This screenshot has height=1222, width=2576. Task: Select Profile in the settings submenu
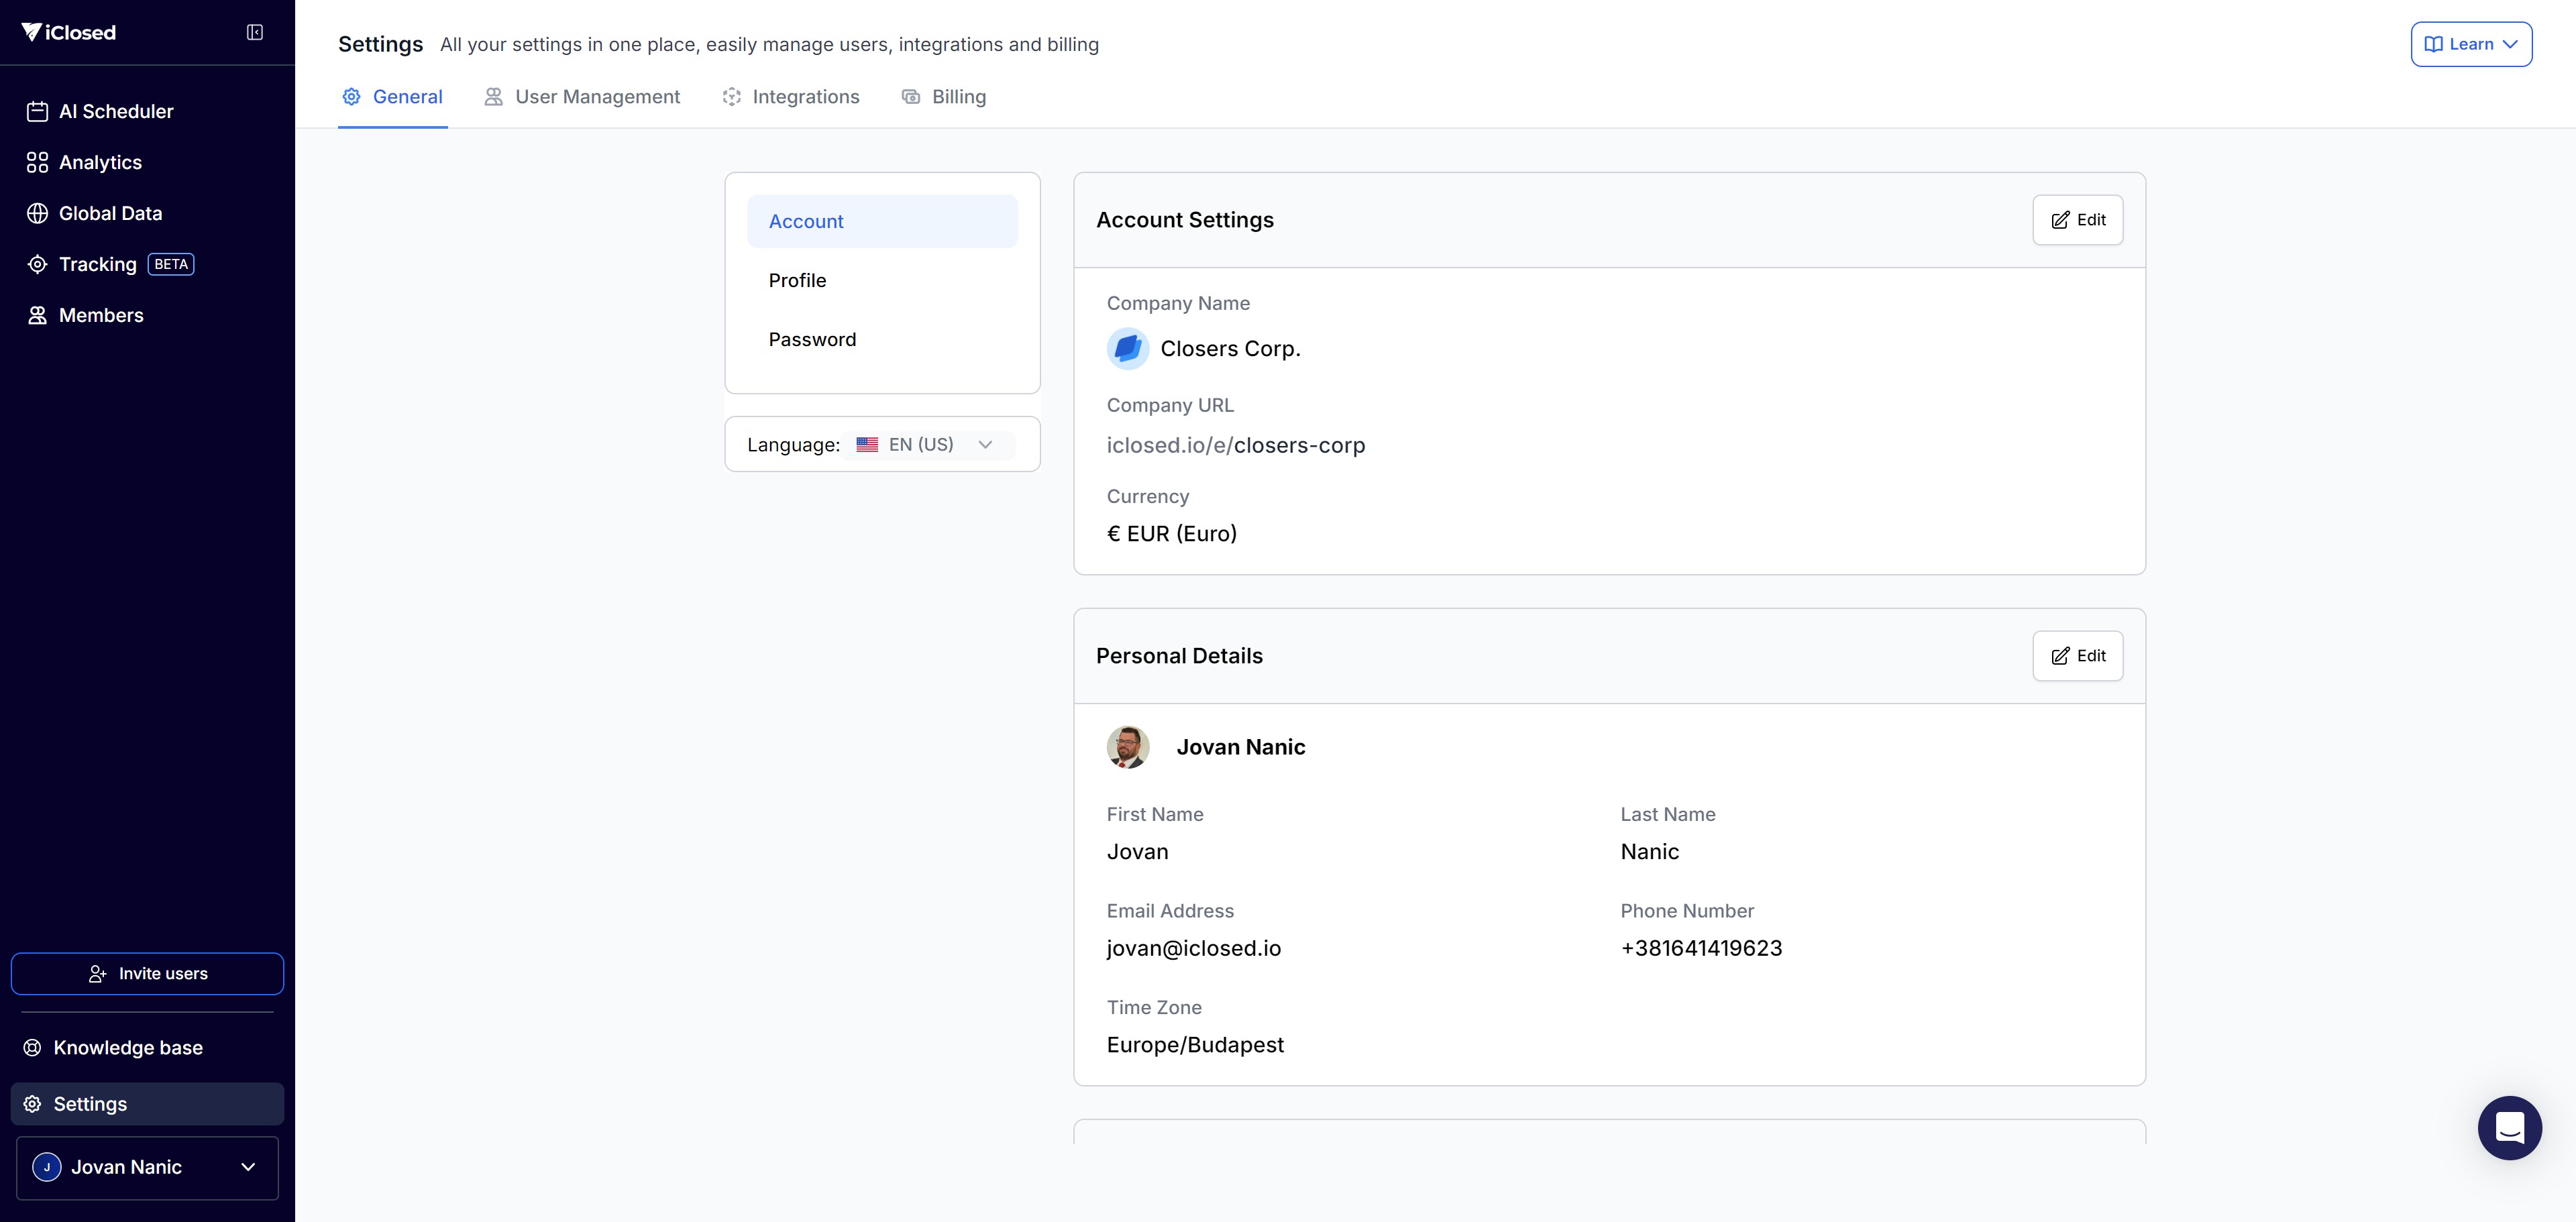point(797,281)
